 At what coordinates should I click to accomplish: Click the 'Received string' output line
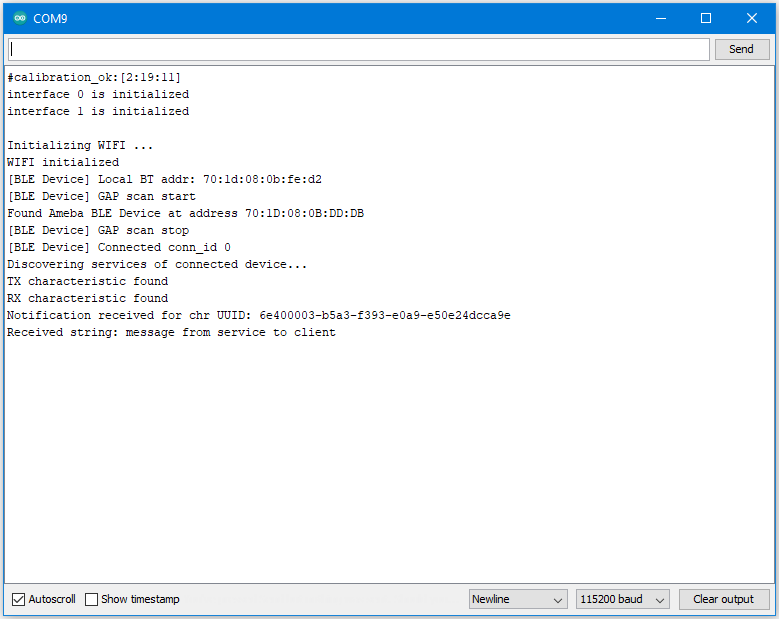click(x=171, y=332)
